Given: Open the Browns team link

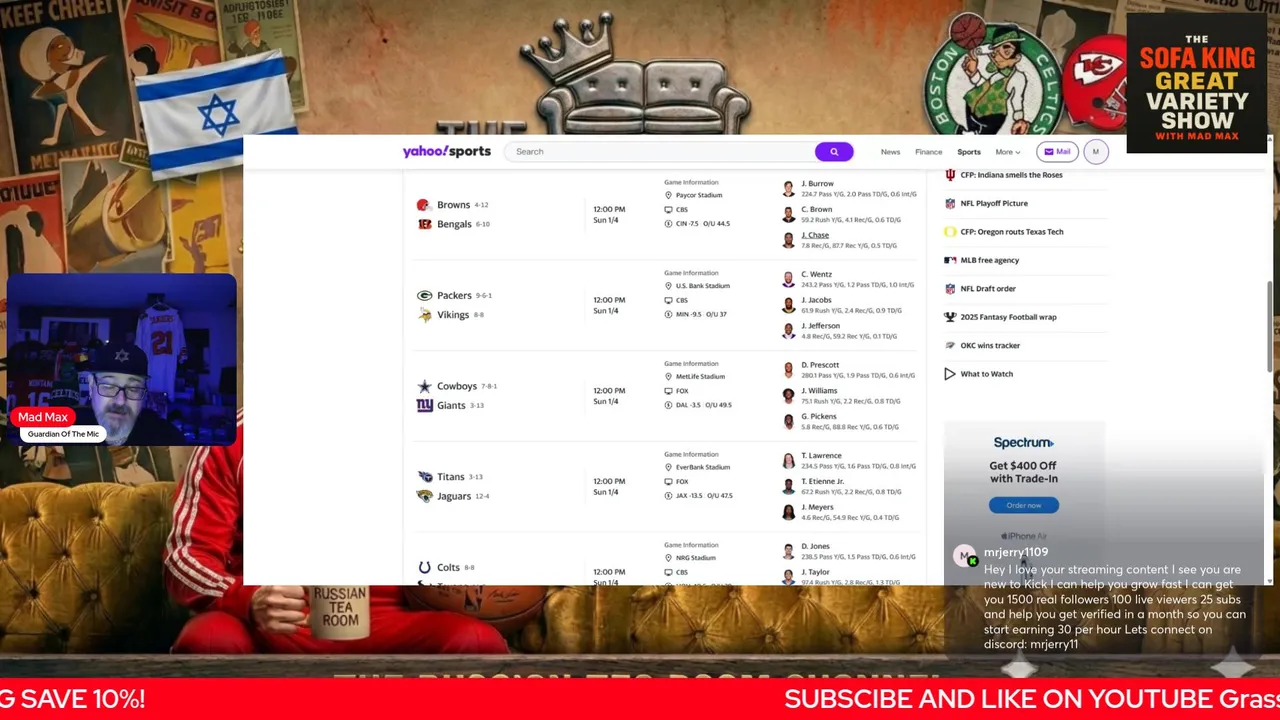Looking at the screenshot, I should (453, 205).
